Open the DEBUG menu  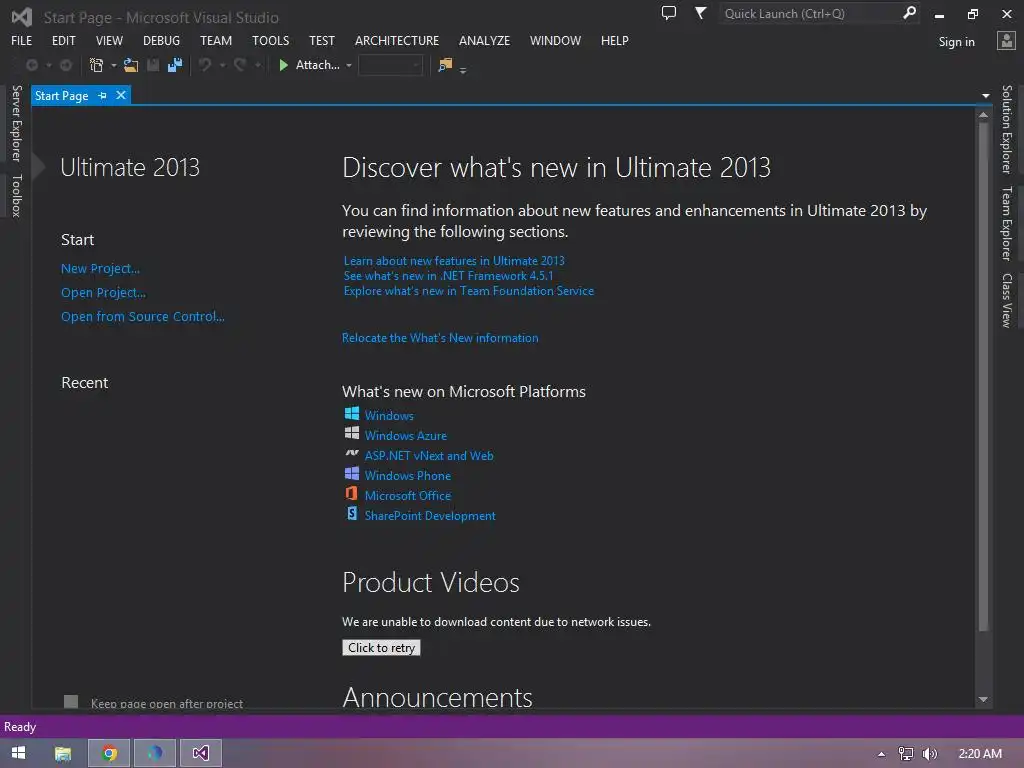tap(161, 40)
